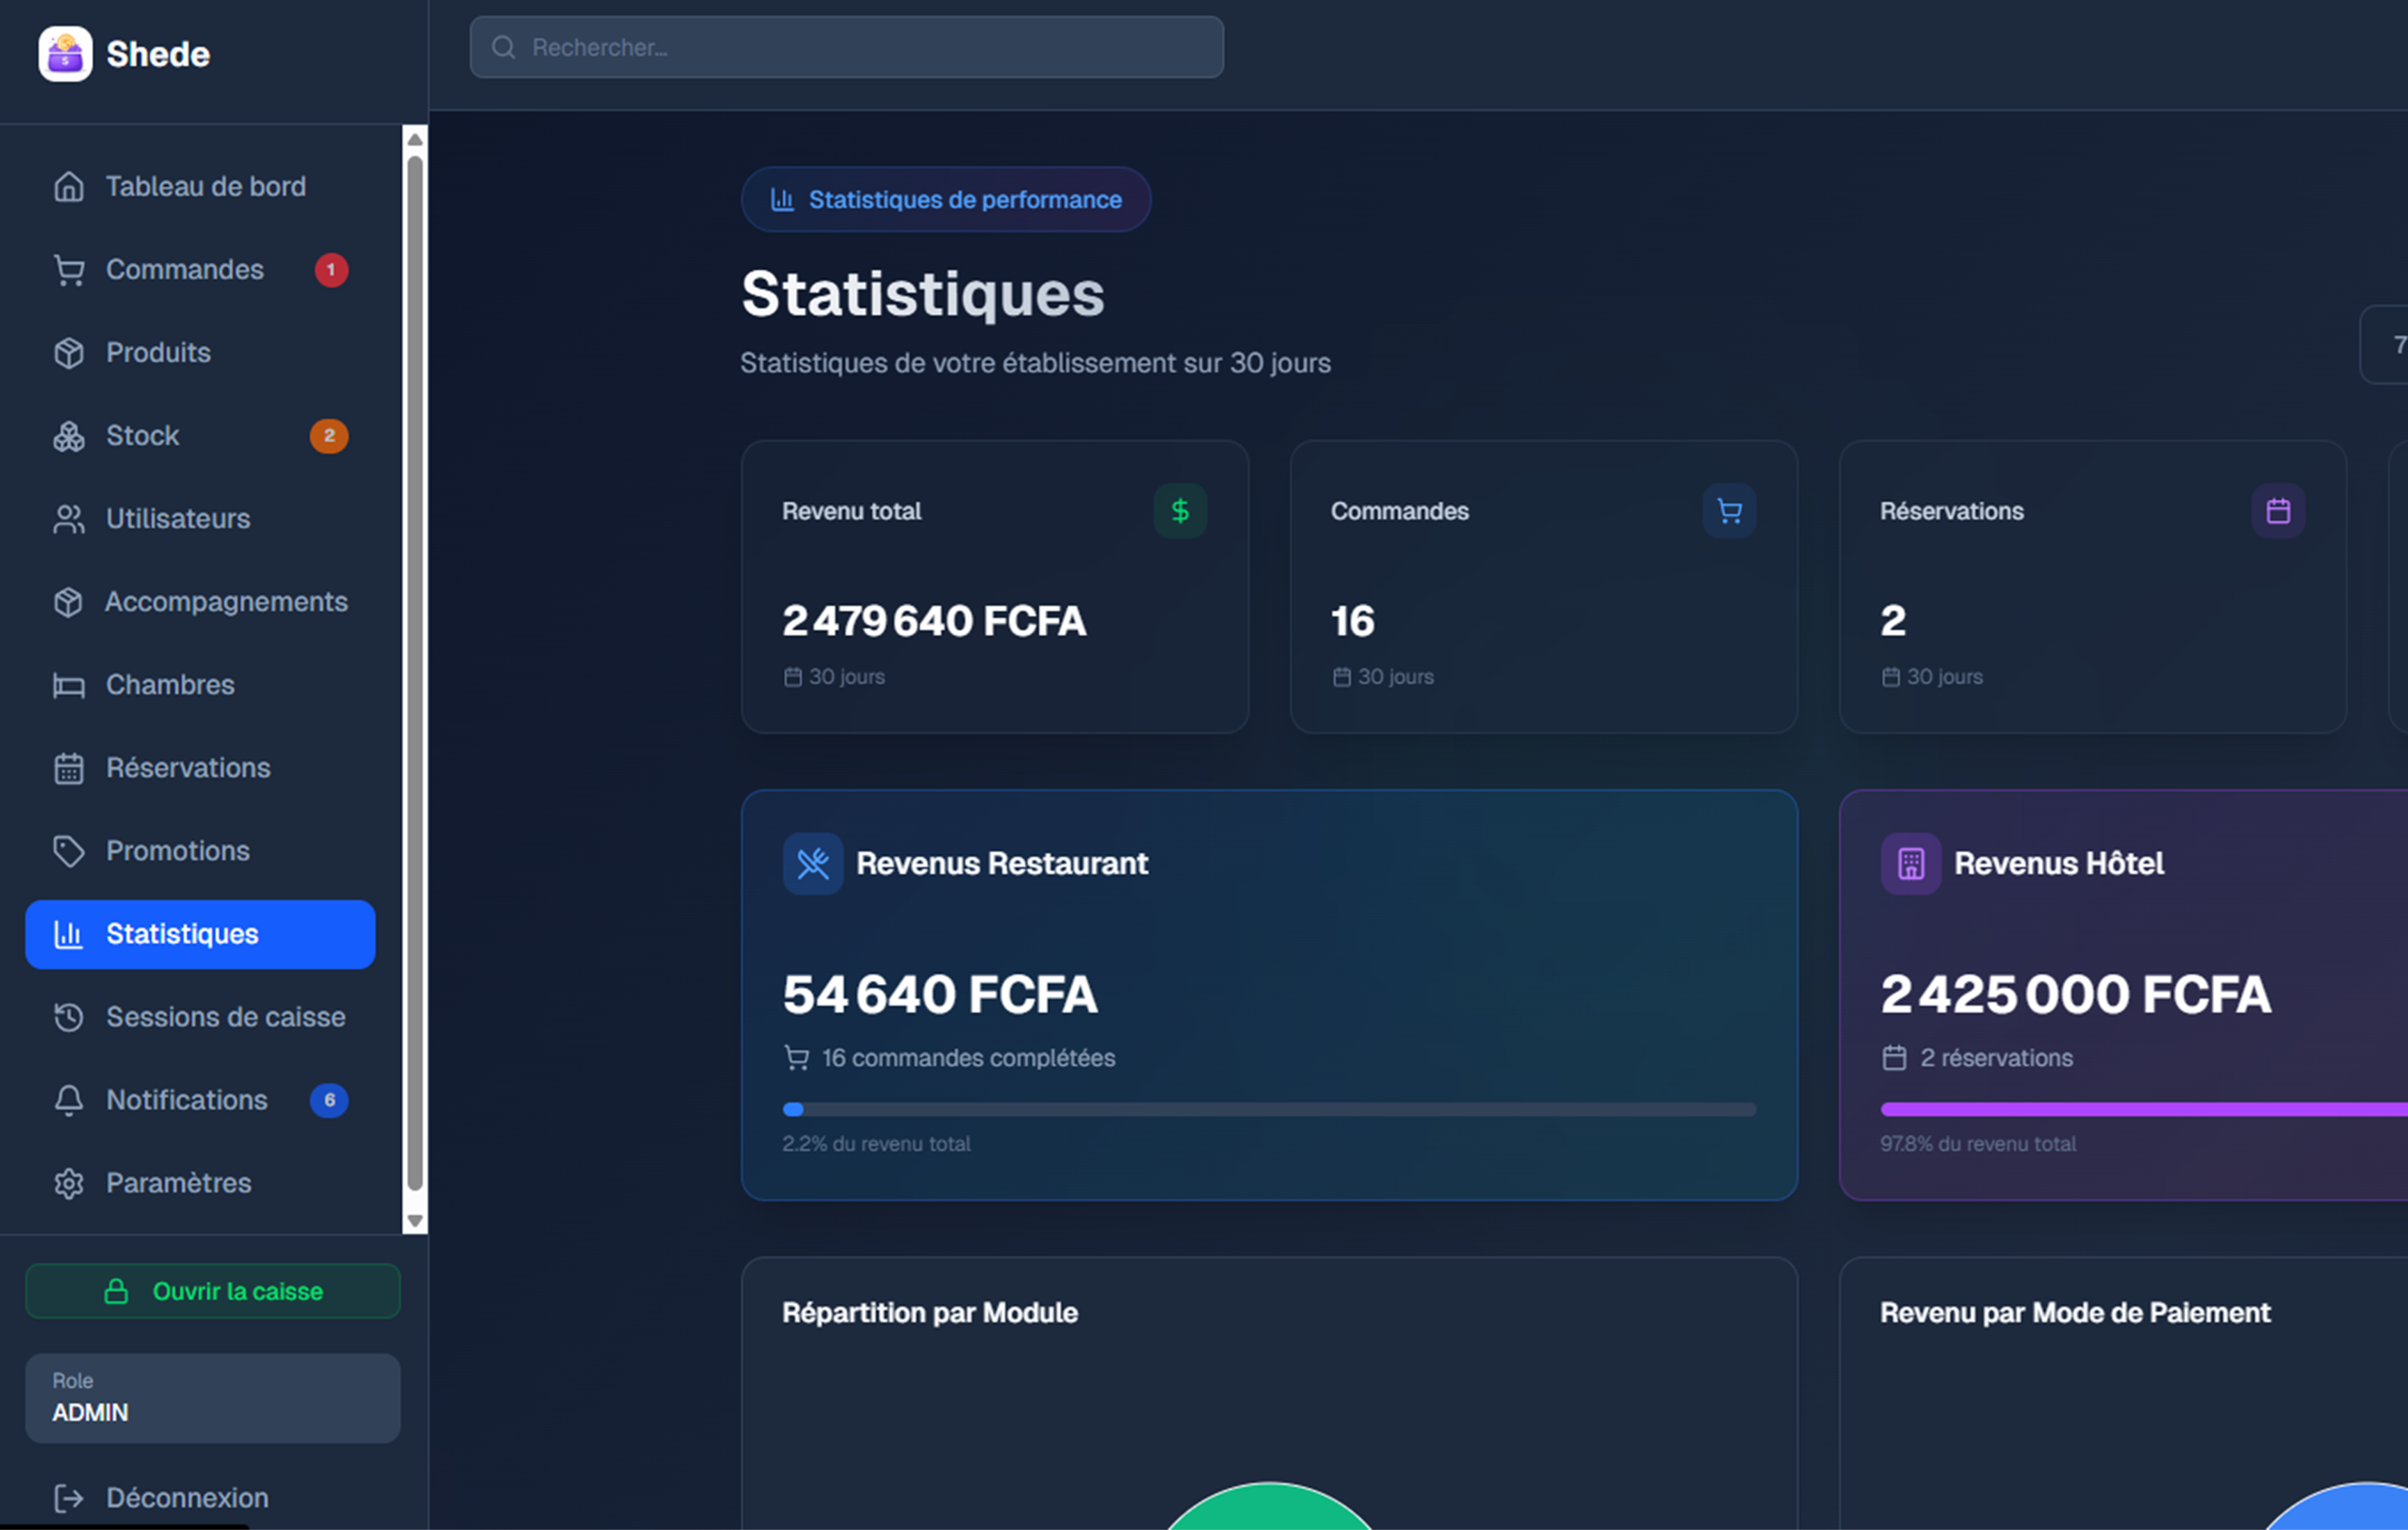Viewport: 2408px width, 1530px height.
Task: Select Chambres in the sidebar
Action: click(200, 684)
